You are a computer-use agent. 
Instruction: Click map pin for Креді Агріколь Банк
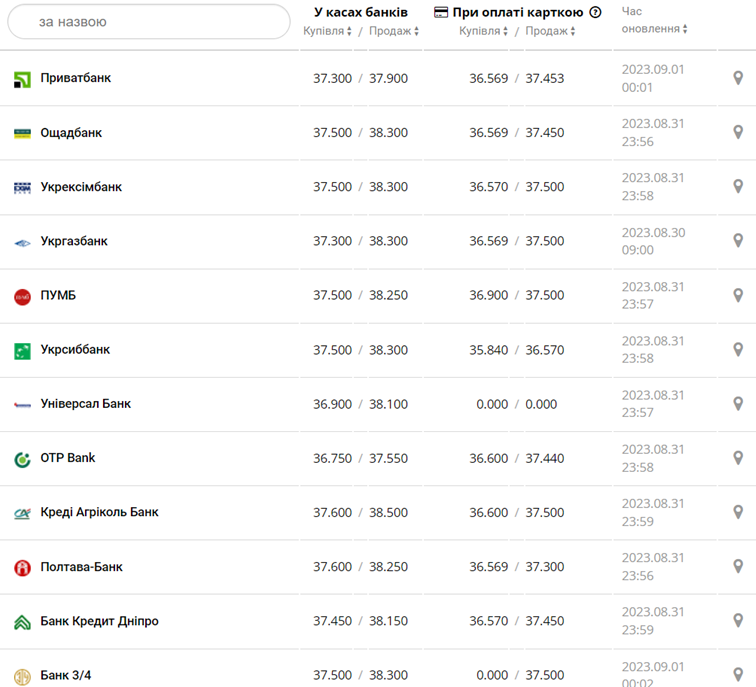coord(738,513)
